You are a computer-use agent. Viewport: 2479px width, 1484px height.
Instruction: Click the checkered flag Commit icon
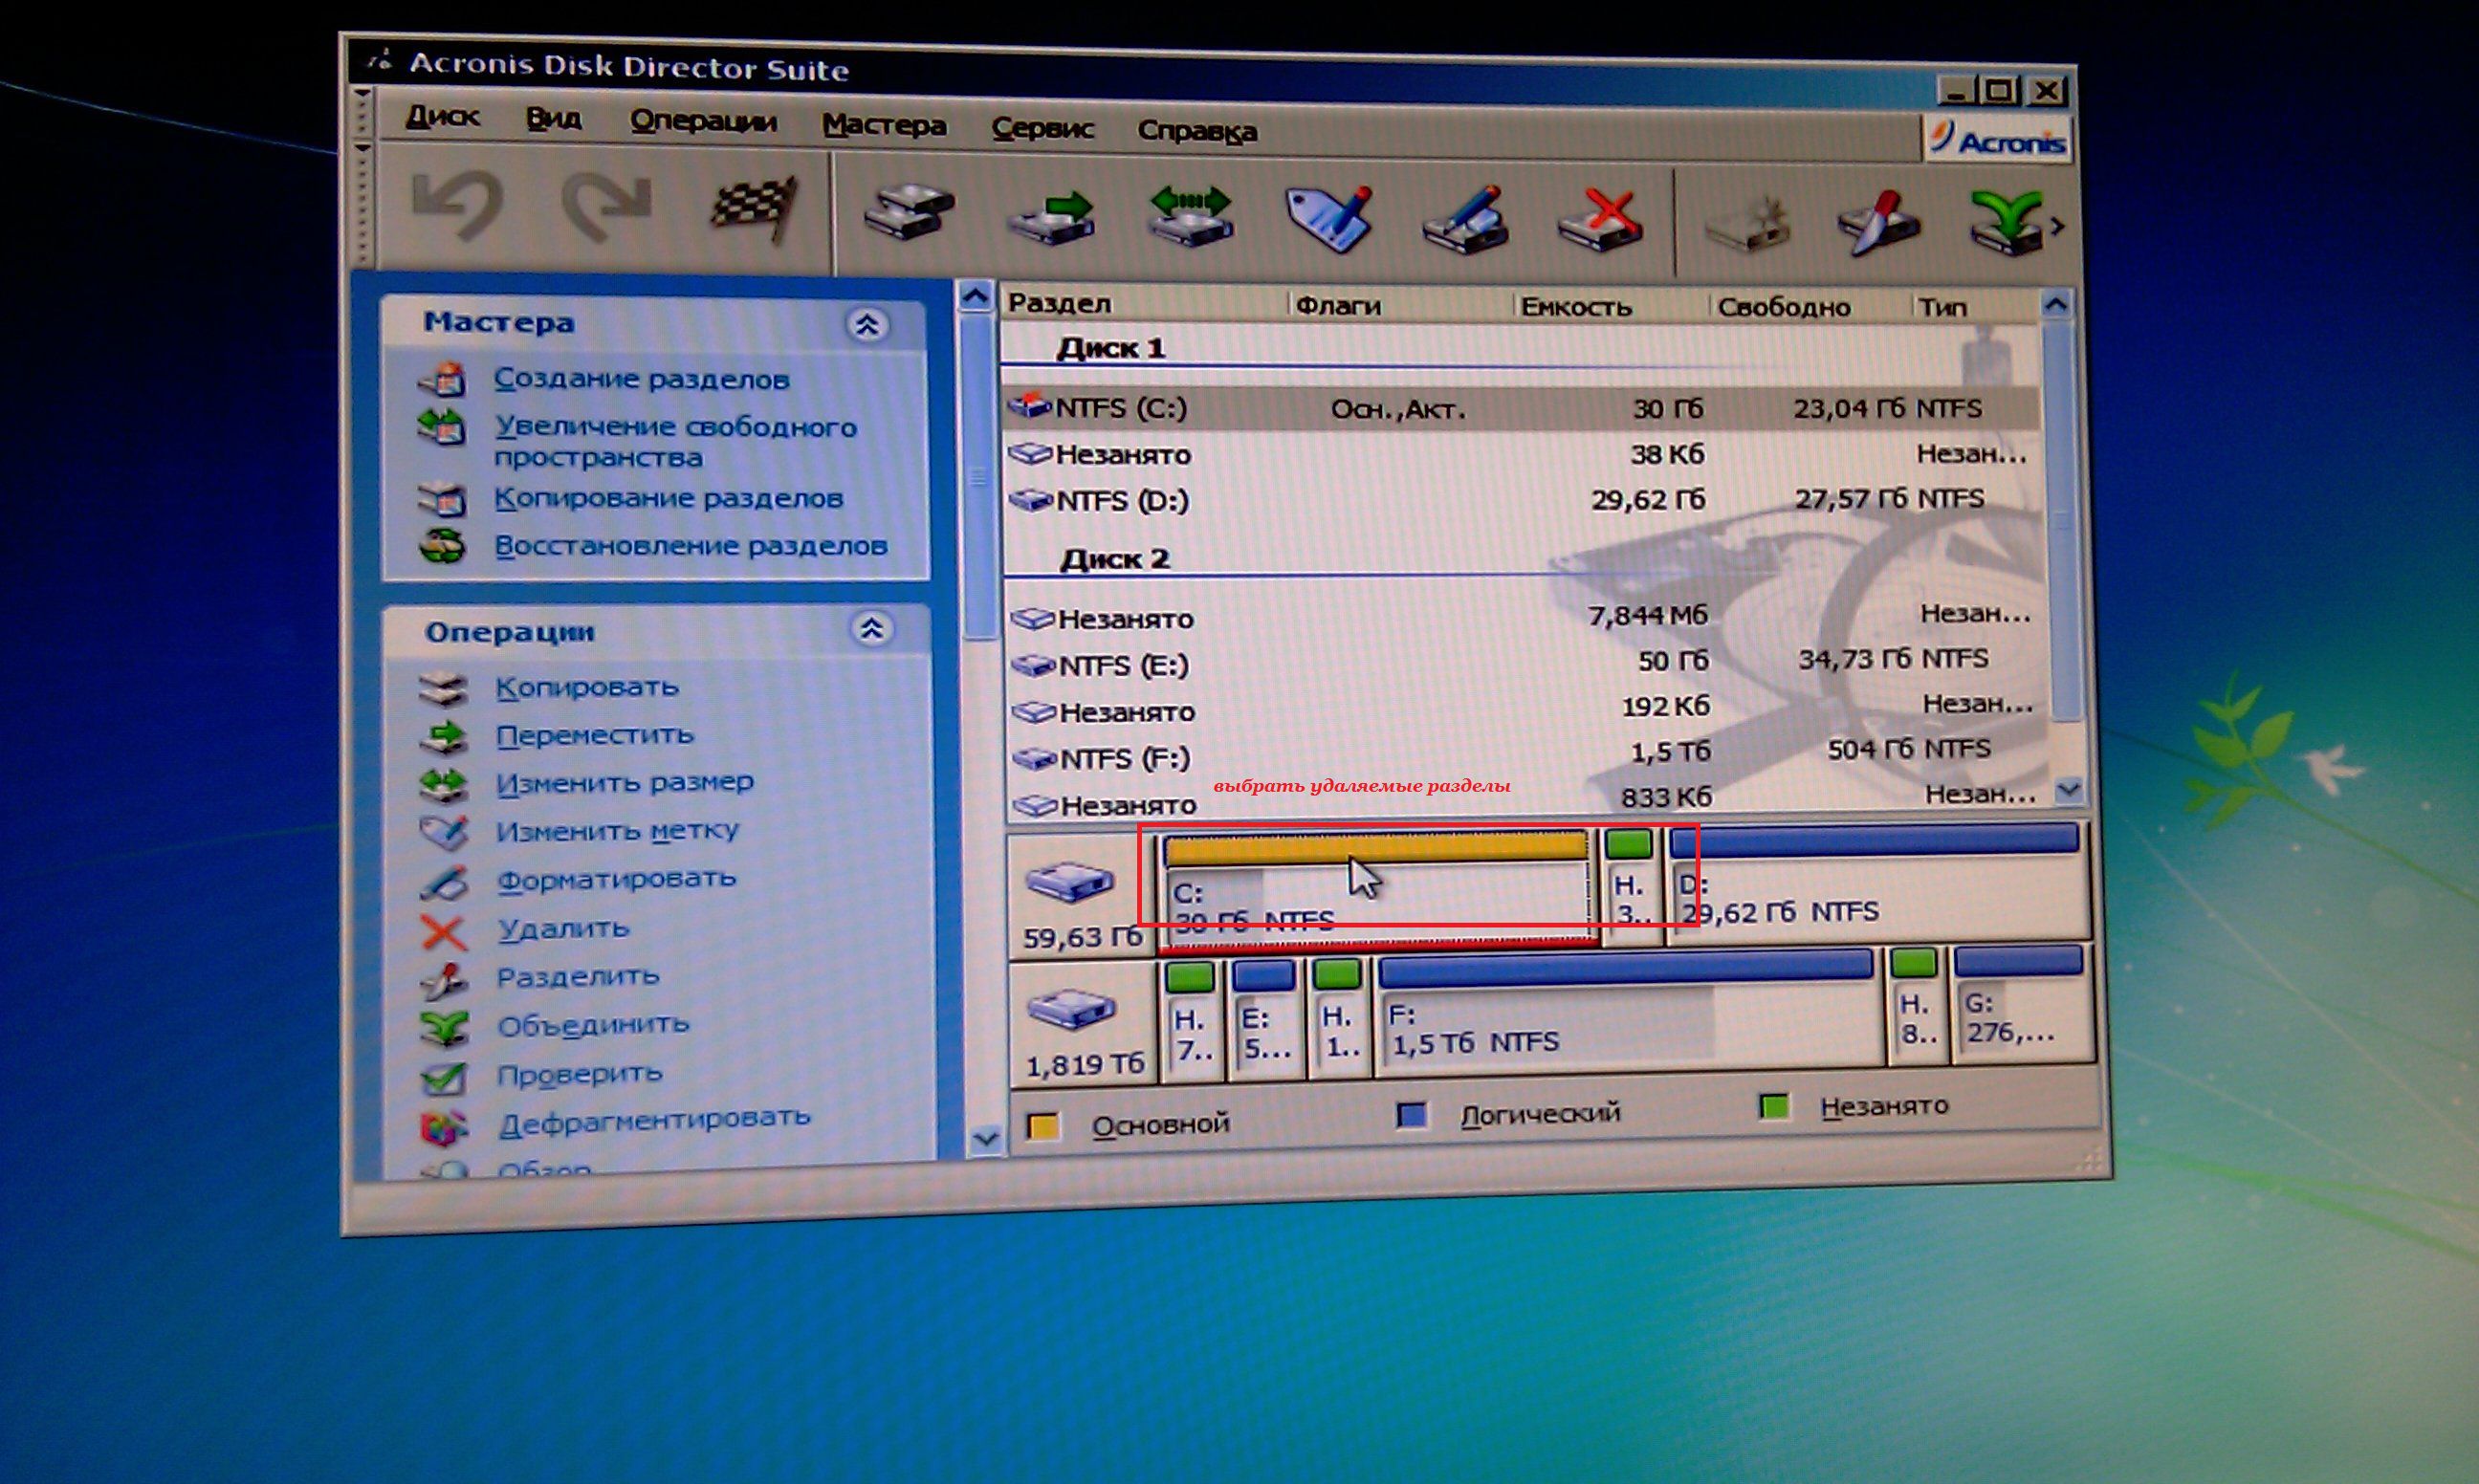(752, 210)
